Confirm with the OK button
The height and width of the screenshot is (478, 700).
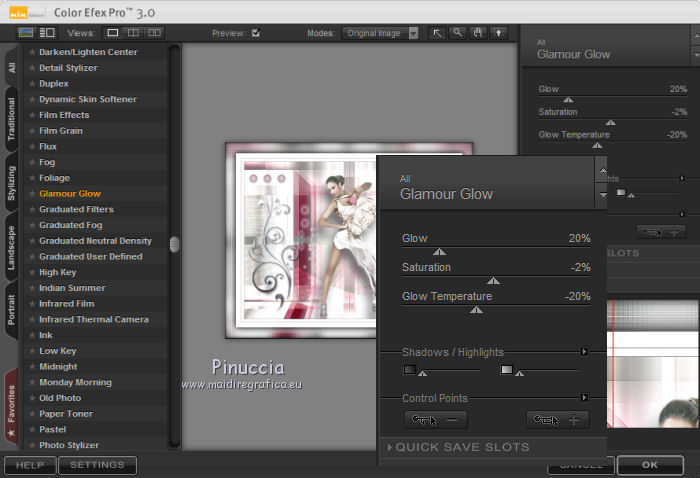pyautogui.click(x=650, y=465)
